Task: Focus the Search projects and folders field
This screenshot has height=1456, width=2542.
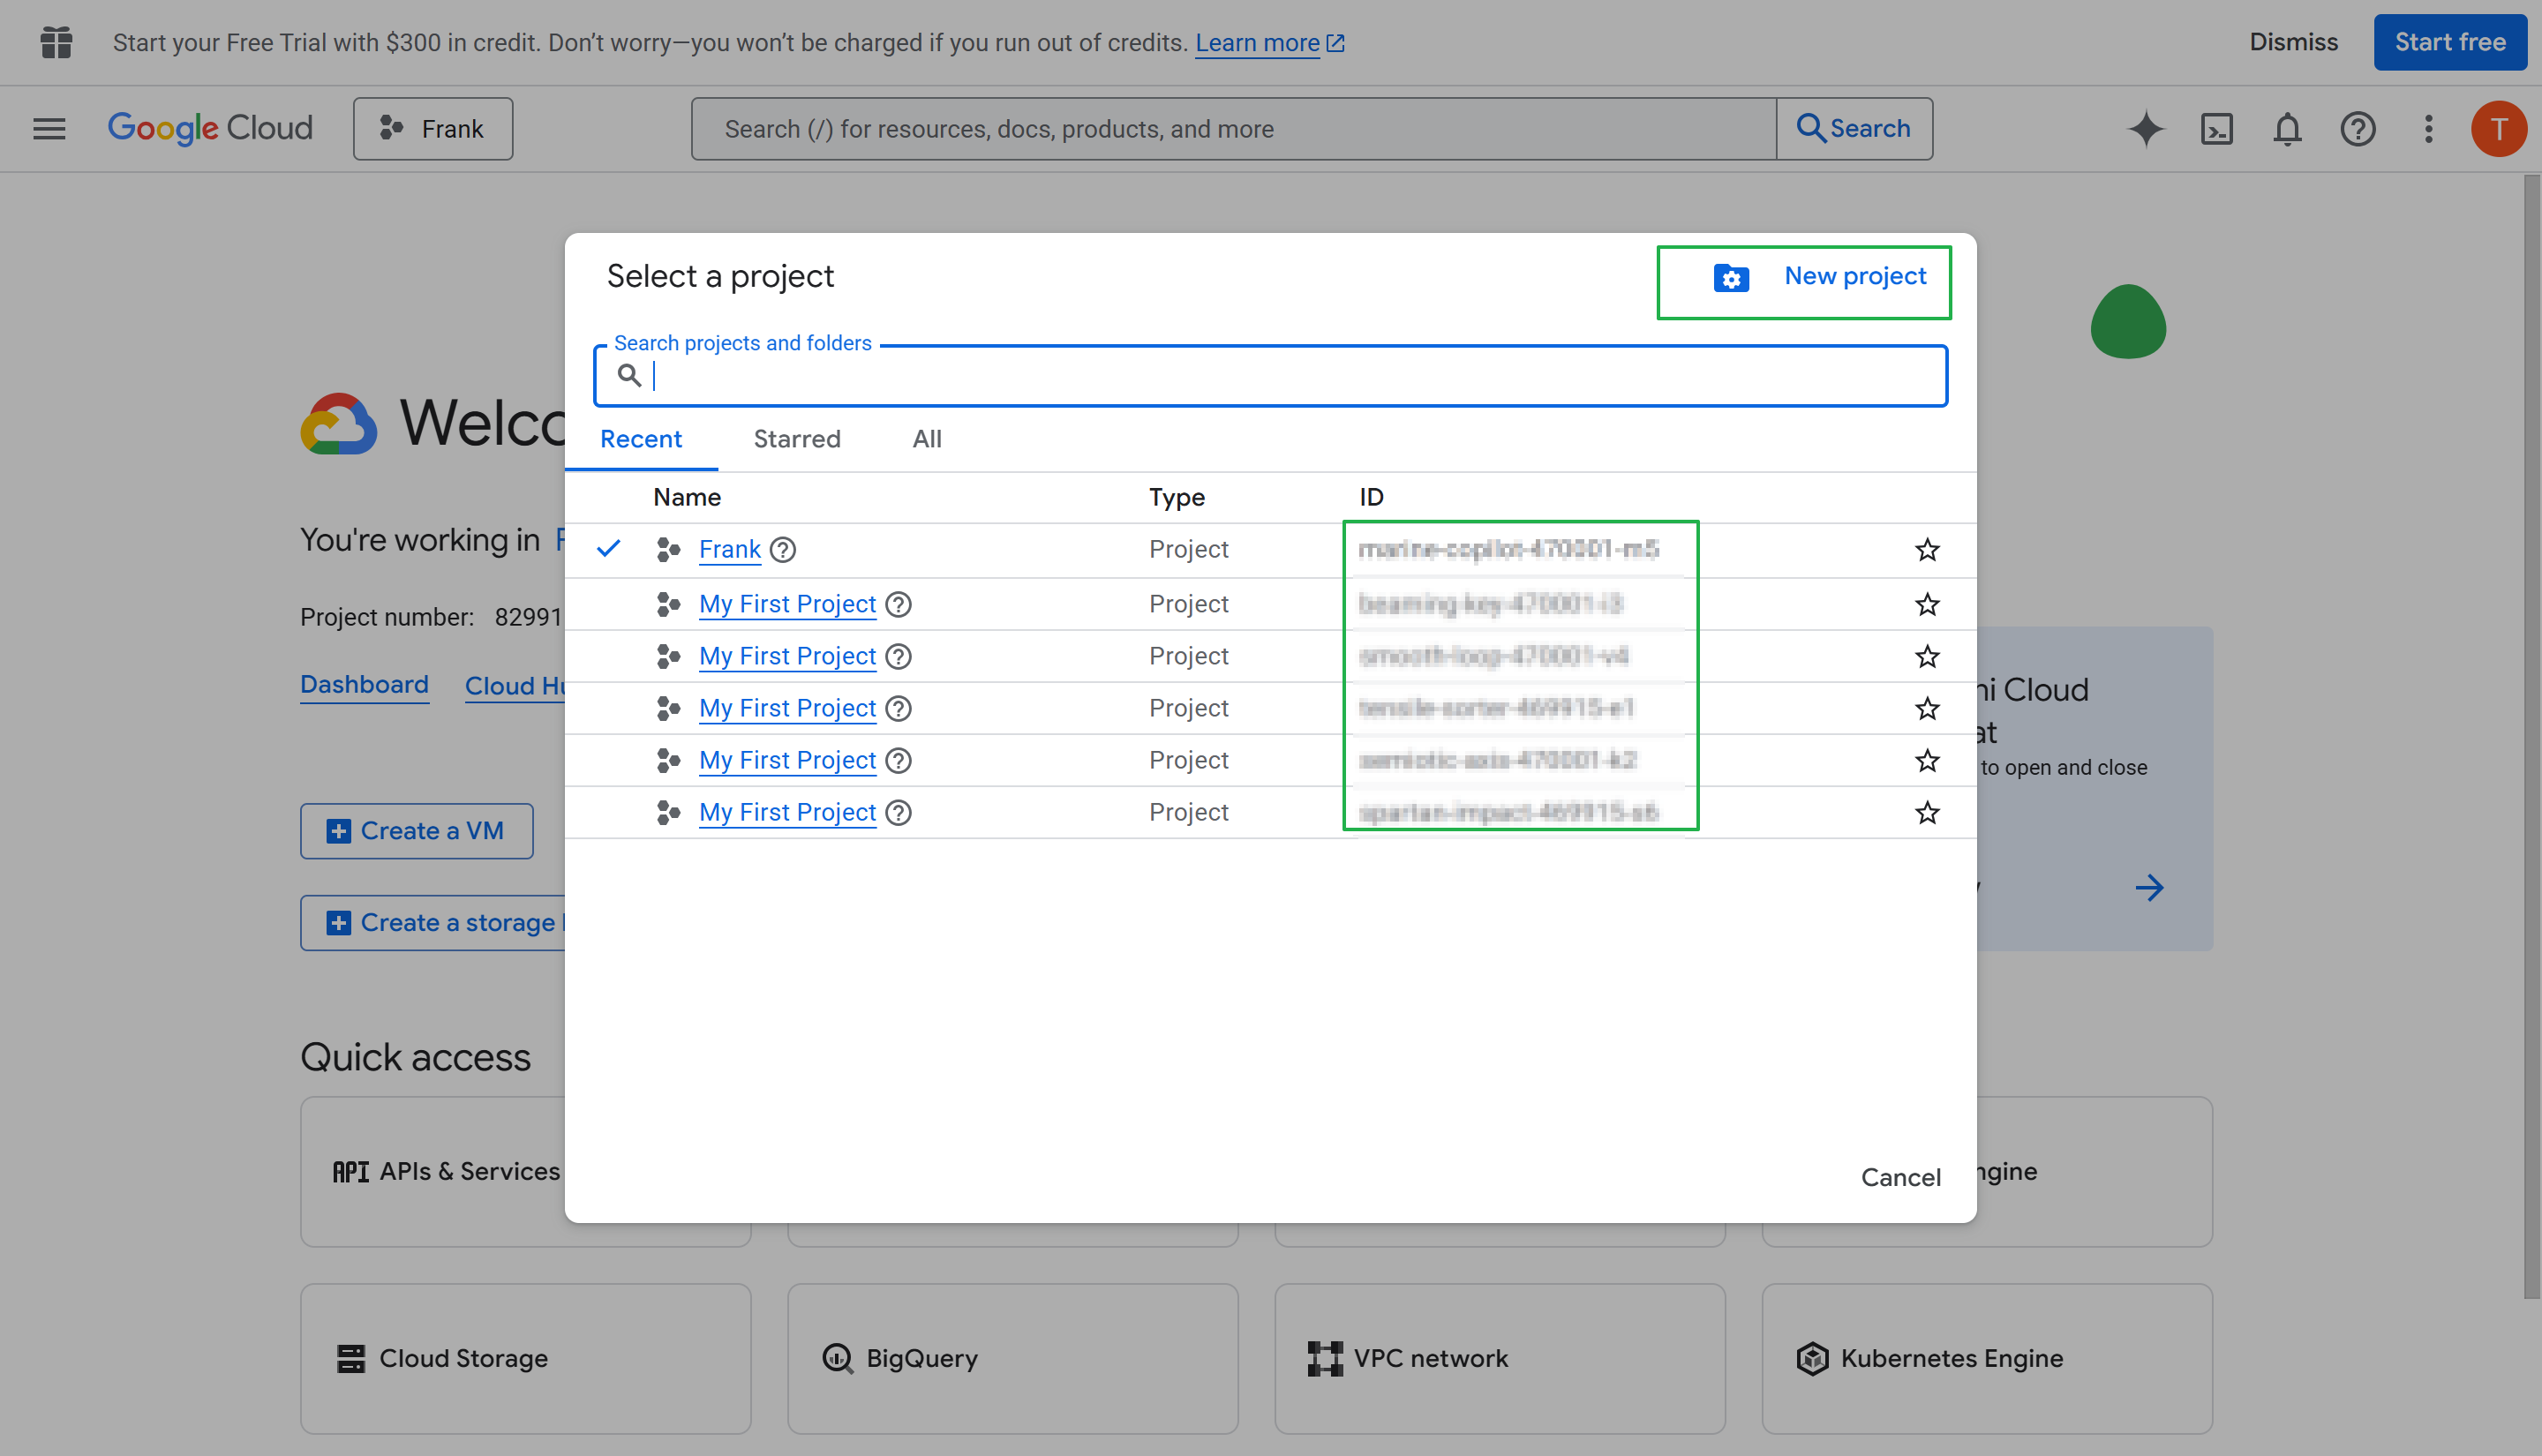Action: (1270, 376)
